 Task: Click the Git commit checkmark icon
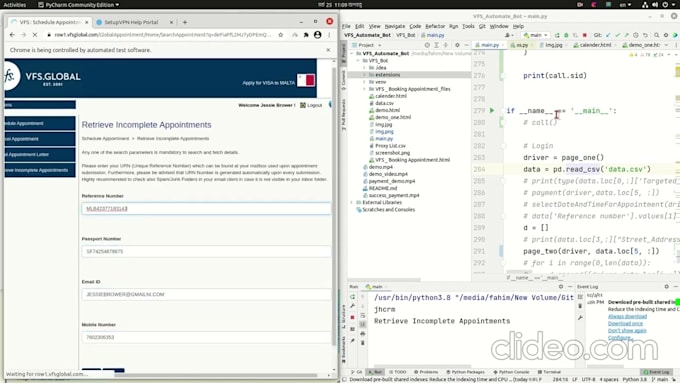[x=618, y=35]
